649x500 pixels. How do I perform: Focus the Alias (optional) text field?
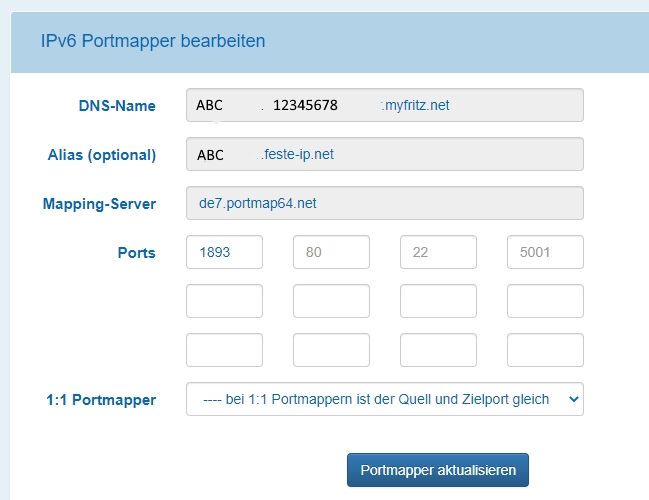(384, 155)
